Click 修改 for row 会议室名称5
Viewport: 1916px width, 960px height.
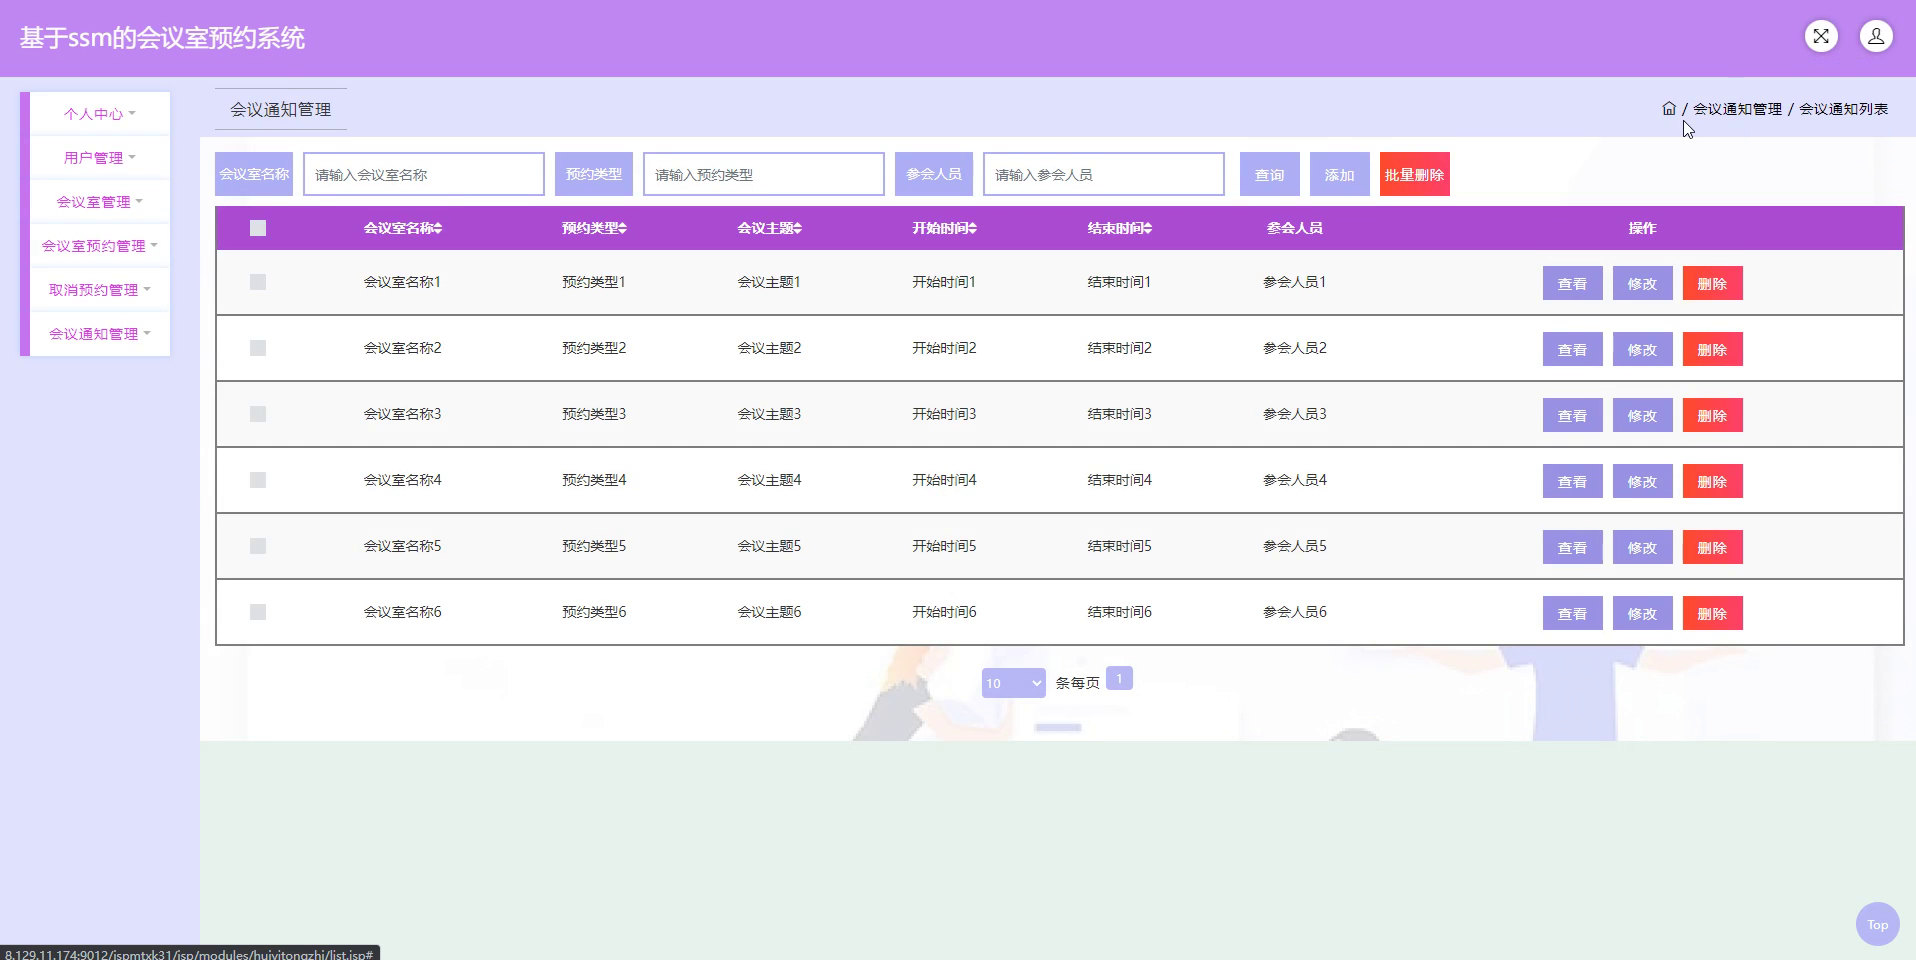click(1643, 547)
